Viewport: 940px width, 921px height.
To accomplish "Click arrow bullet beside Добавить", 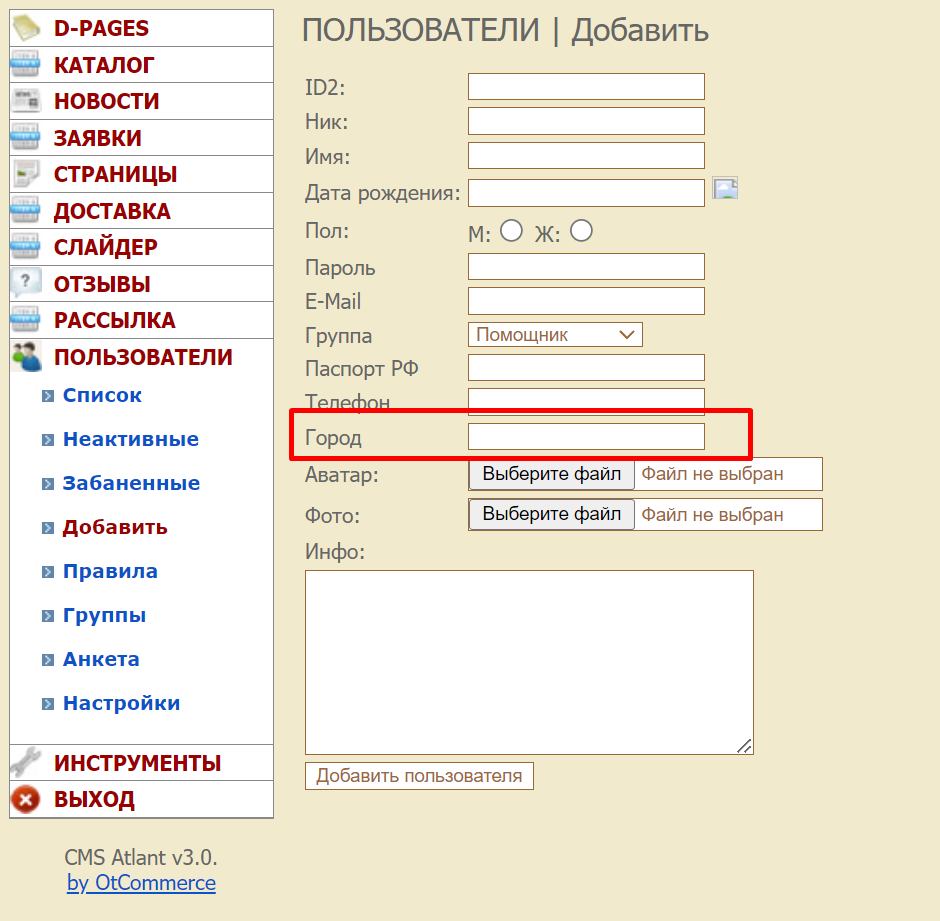I will coord(48,528).
